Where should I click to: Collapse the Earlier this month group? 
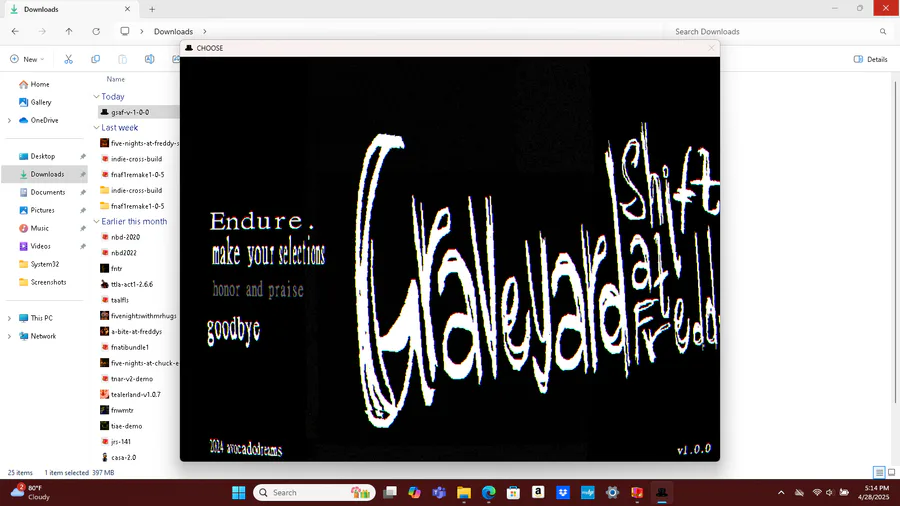point(96,221)
